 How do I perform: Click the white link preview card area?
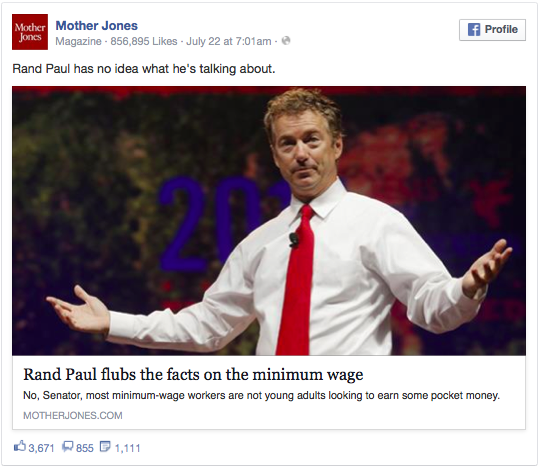[x=269, y=393]
